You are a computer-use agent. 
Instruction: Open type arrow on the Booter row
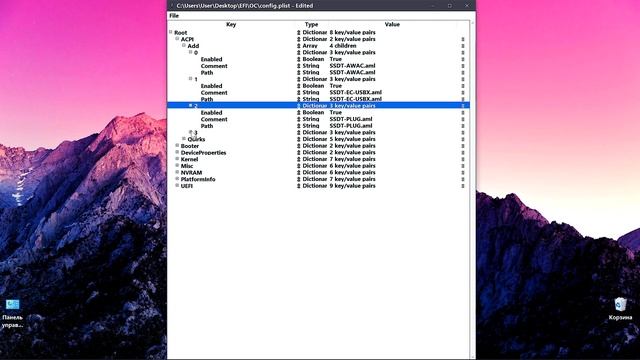pos(299,146)
